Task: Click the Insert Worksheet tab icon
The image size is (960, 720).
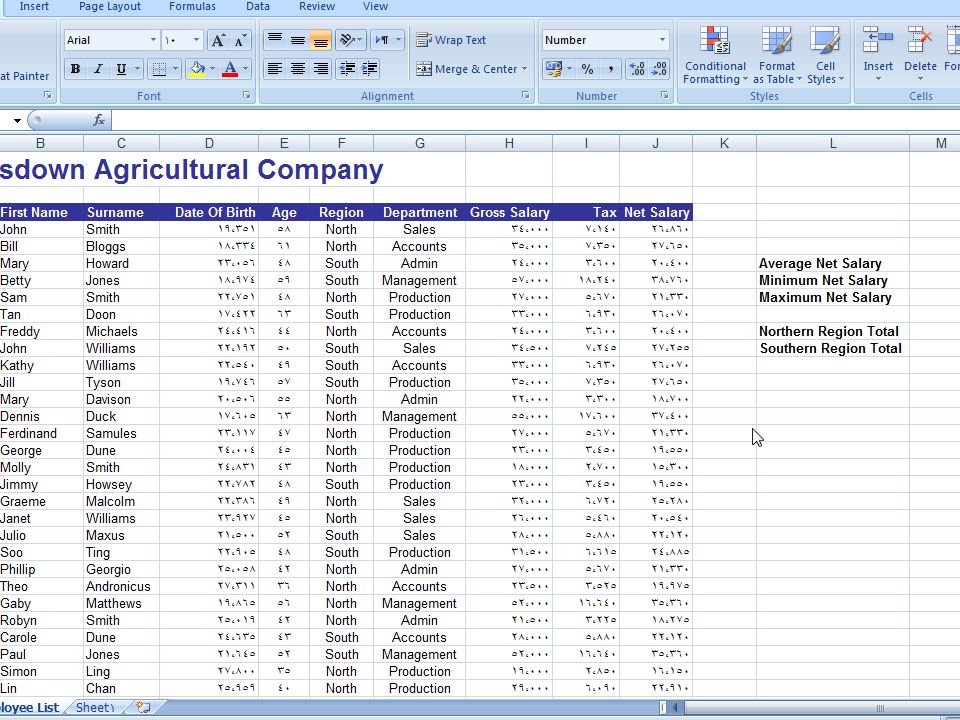Action: tap(143, 708)
